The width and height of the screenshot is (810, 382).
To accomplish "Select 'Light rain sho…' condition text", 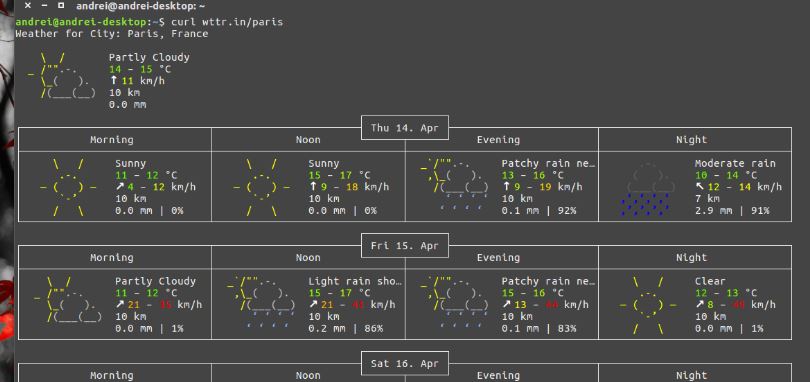I will coord(355,281).
